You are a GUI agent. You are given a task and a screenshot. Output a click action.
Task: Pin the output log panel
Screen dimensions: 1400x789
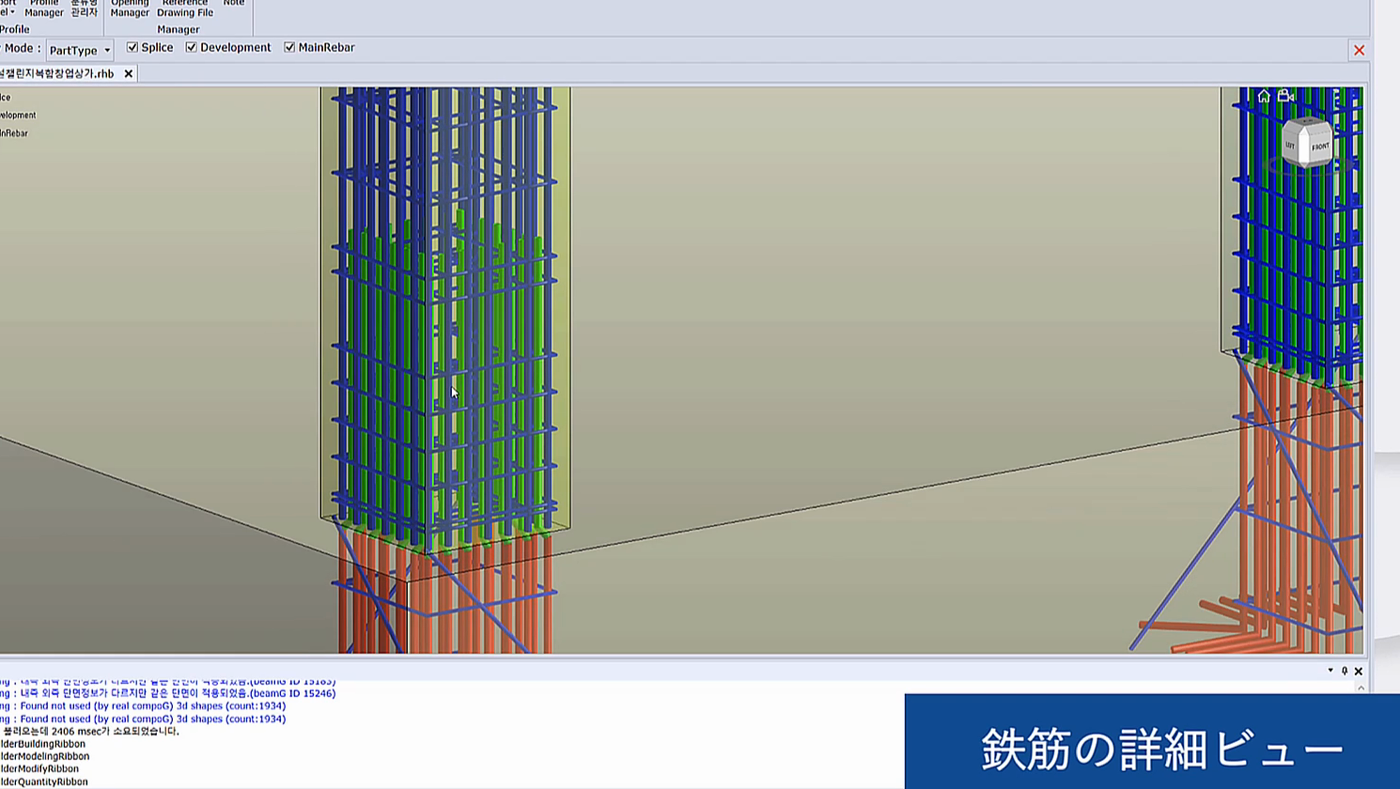1345,671
